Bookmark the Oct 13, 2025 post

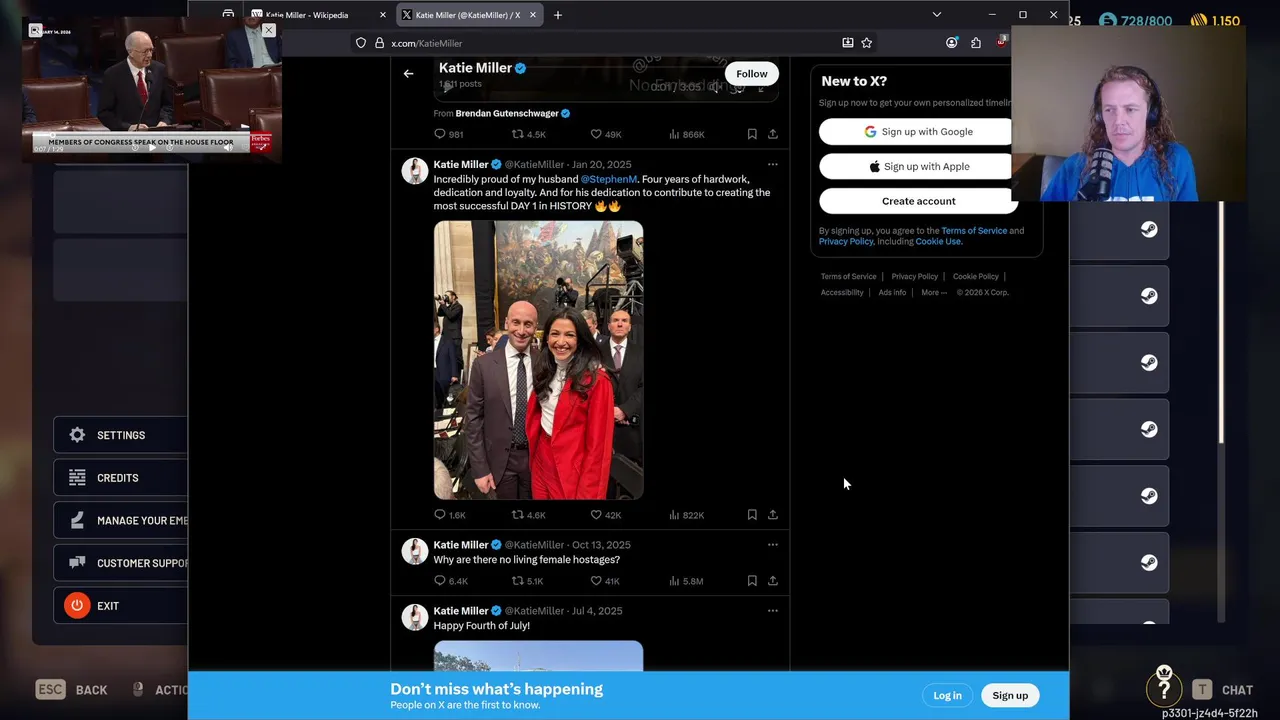click(x=752, y=581)
